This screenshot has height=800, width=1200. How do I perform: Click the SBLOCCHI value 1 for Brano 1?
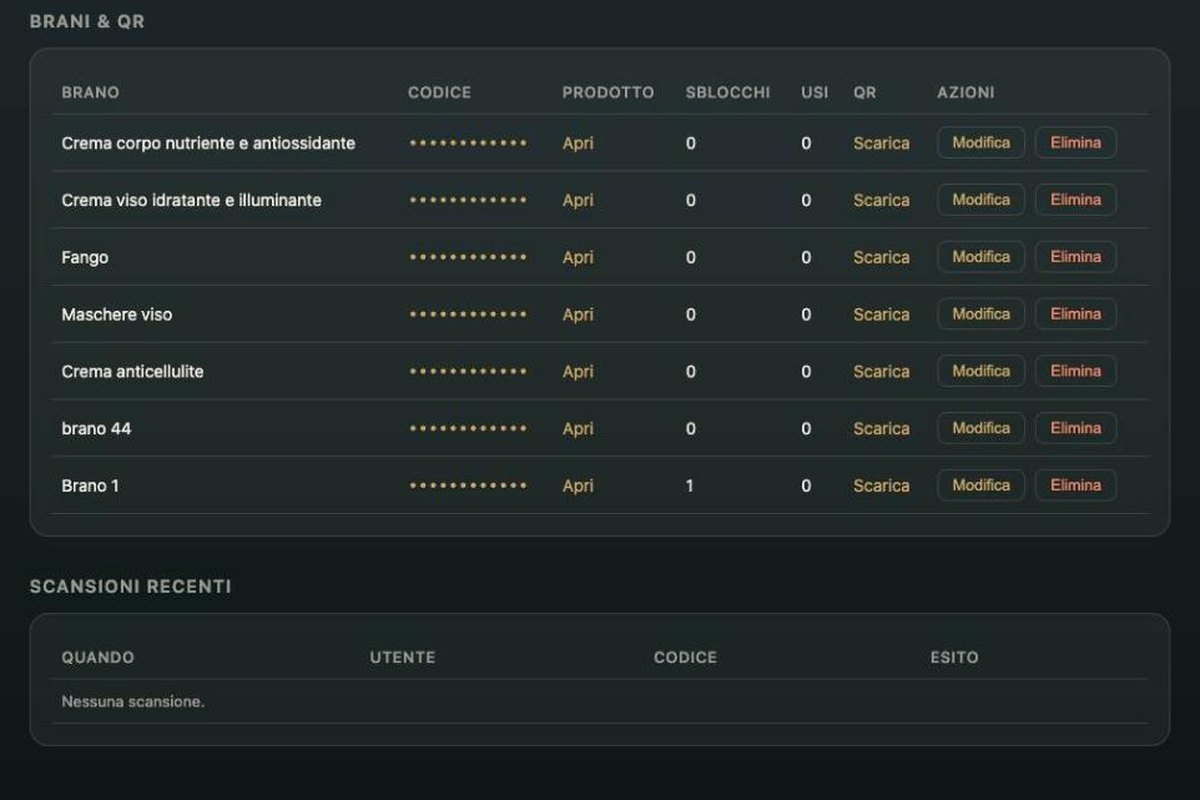(690, 485)
